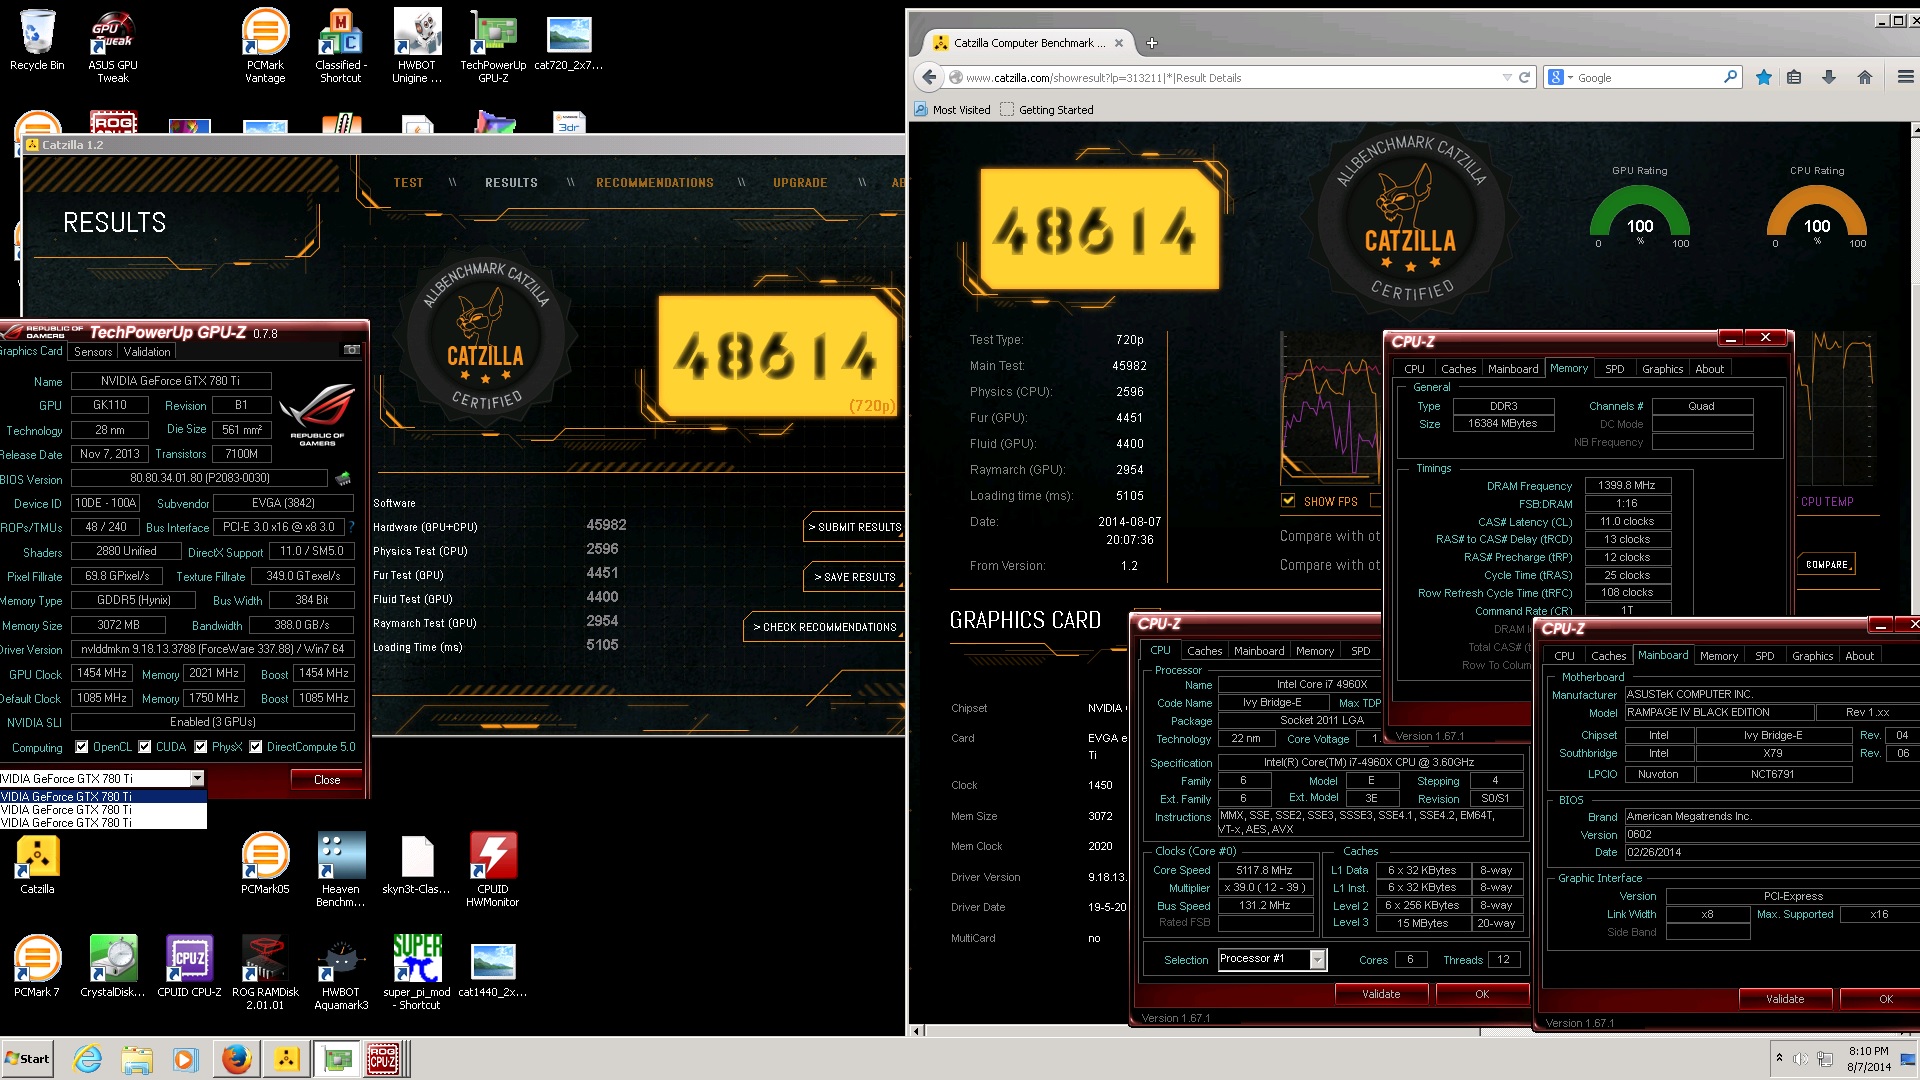The image size is (1920, 1080).
Task: Click SUBMIT RESULTS button
Action: (x=855, y=527)
